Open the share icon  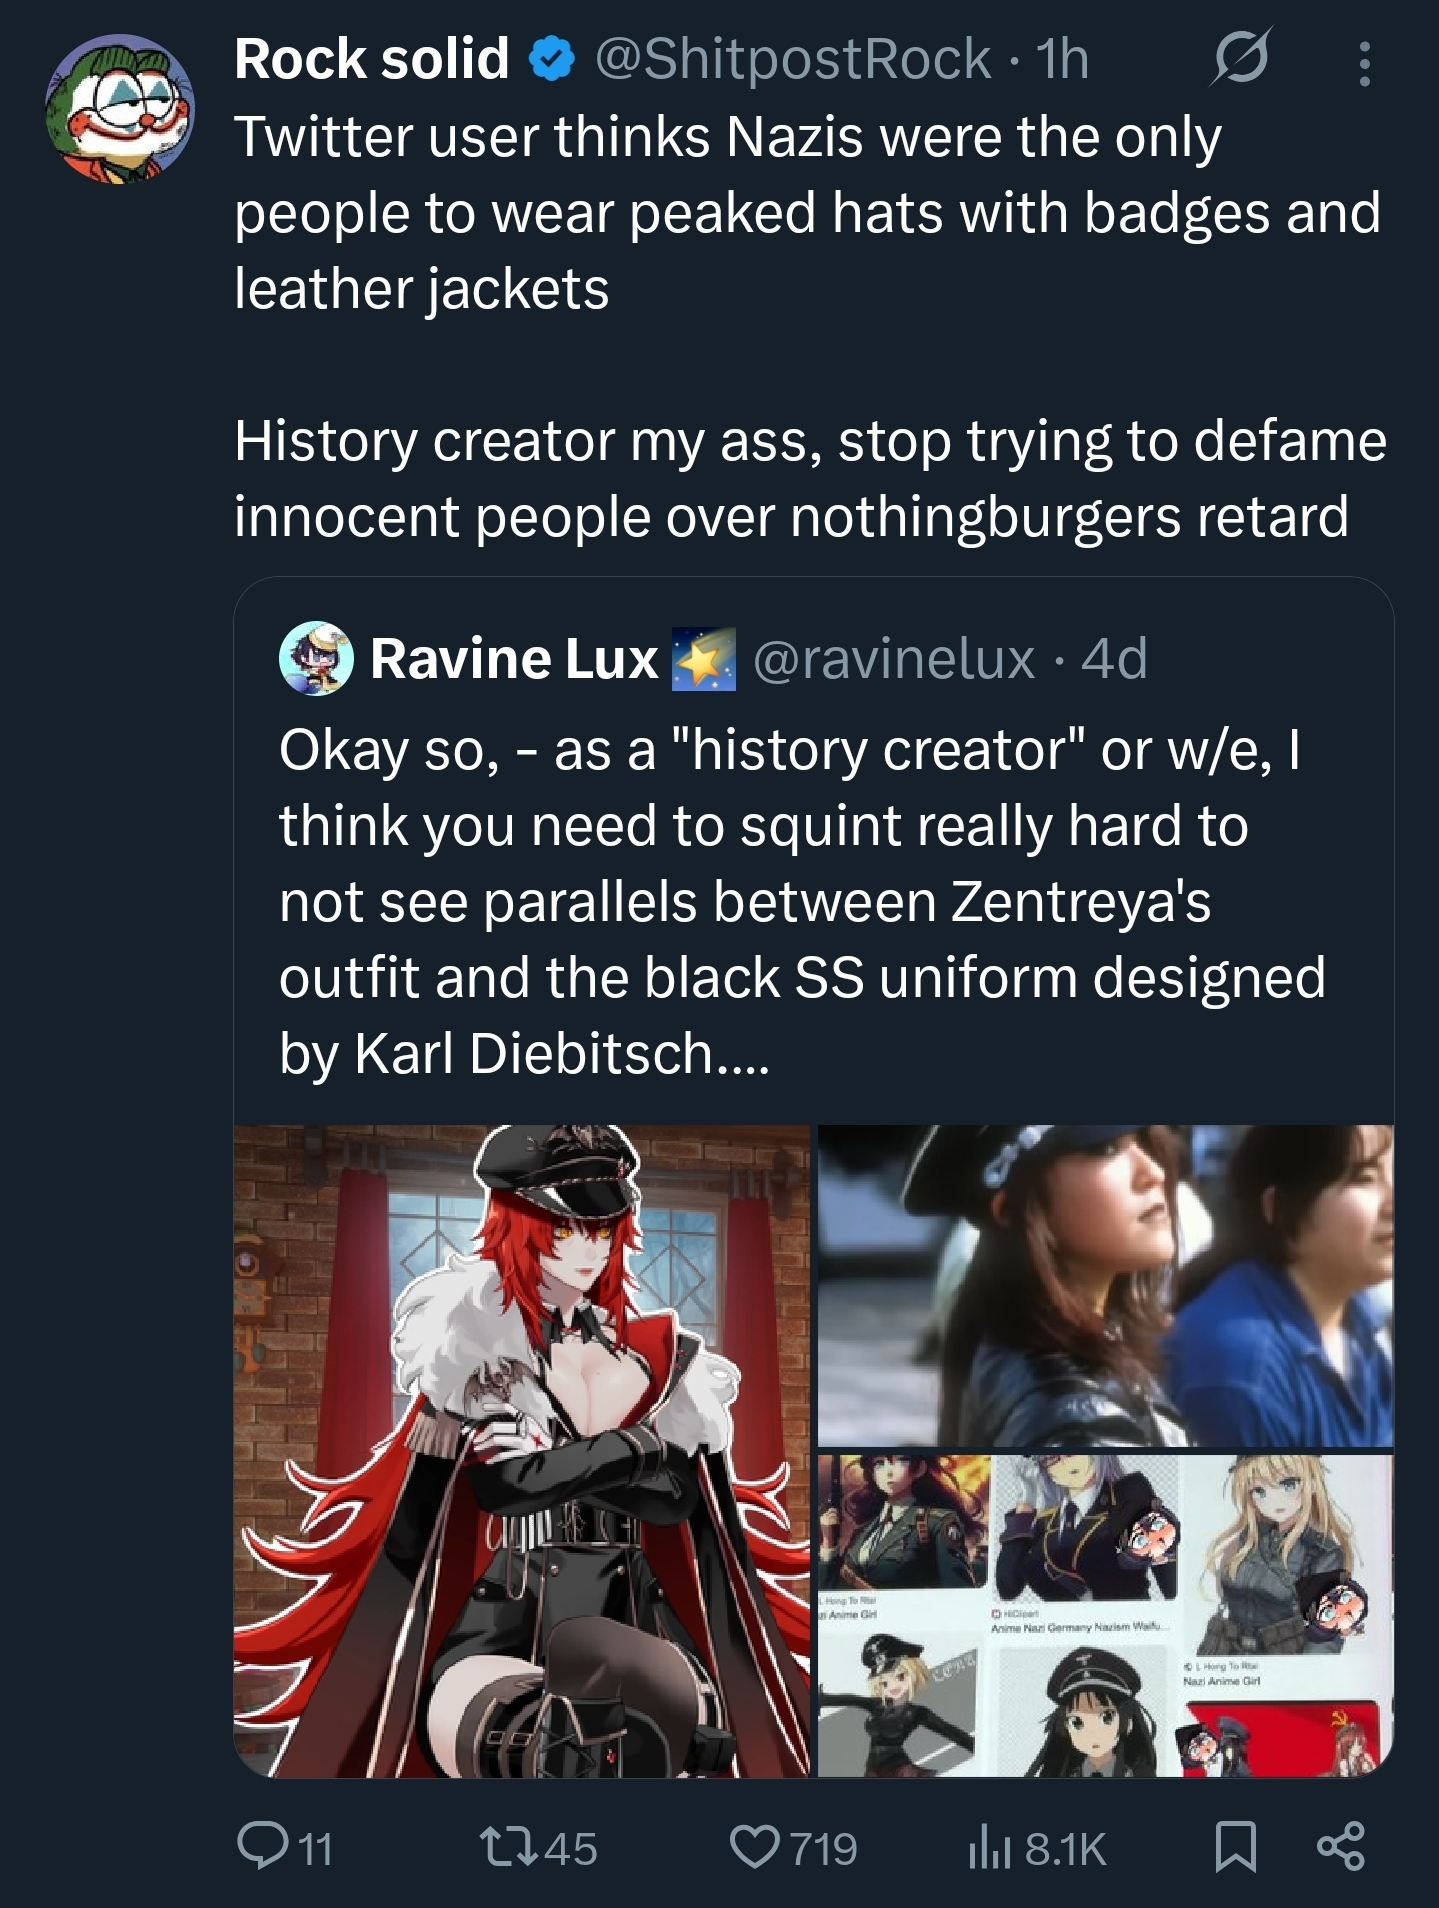1340,1848
